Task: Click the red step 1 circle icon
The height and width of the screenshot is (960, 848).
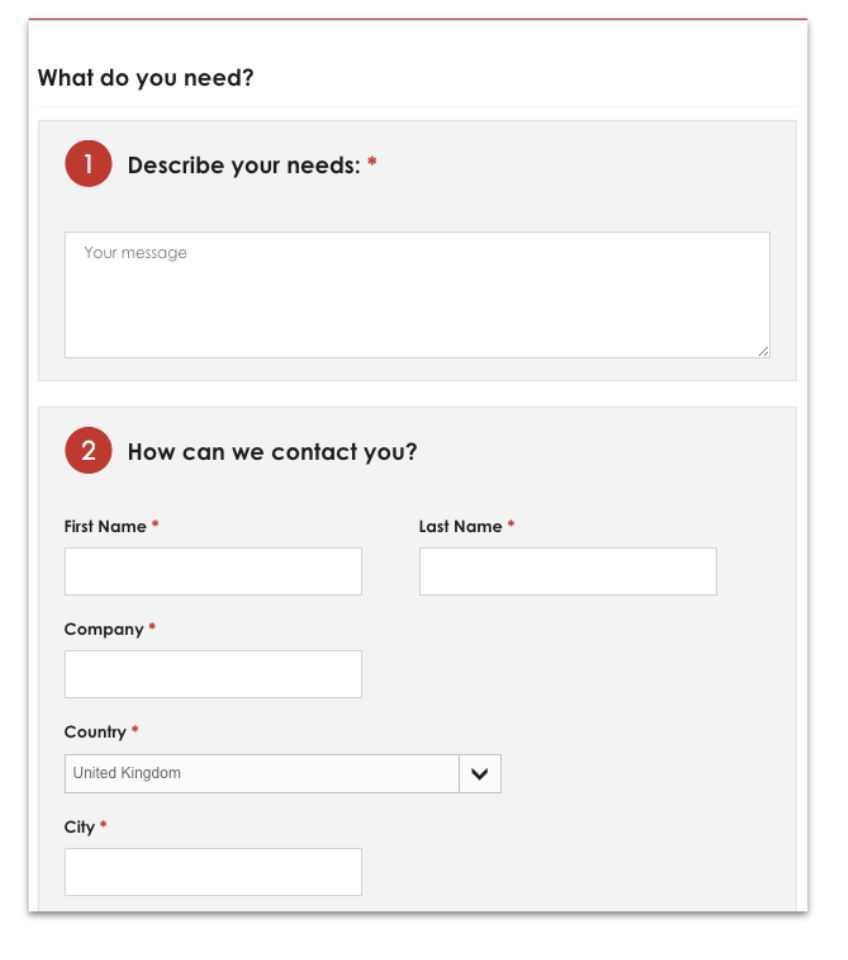Action: [88, 164]
